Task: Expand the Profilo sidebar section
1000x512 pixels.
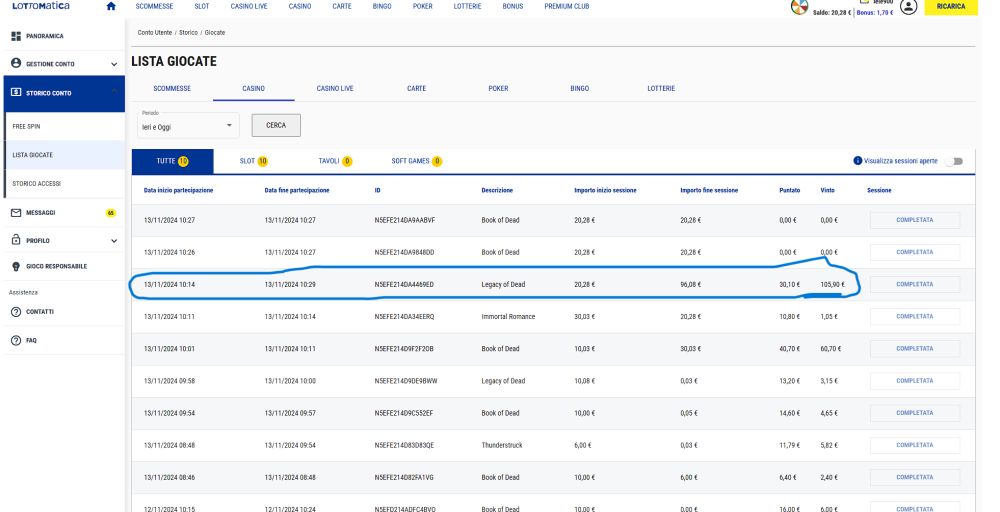Action: (114, 241)
